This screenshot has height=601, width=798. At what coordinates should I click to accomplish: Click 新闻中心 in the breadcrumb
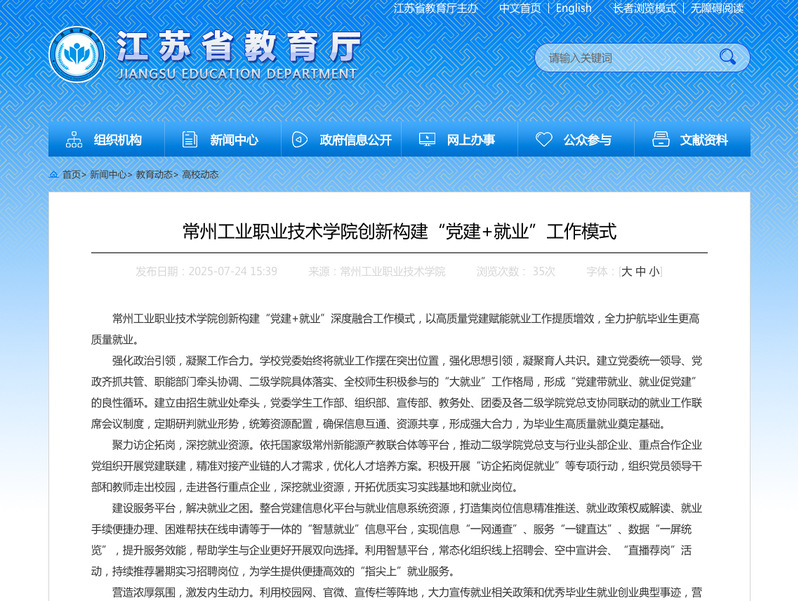108,175
